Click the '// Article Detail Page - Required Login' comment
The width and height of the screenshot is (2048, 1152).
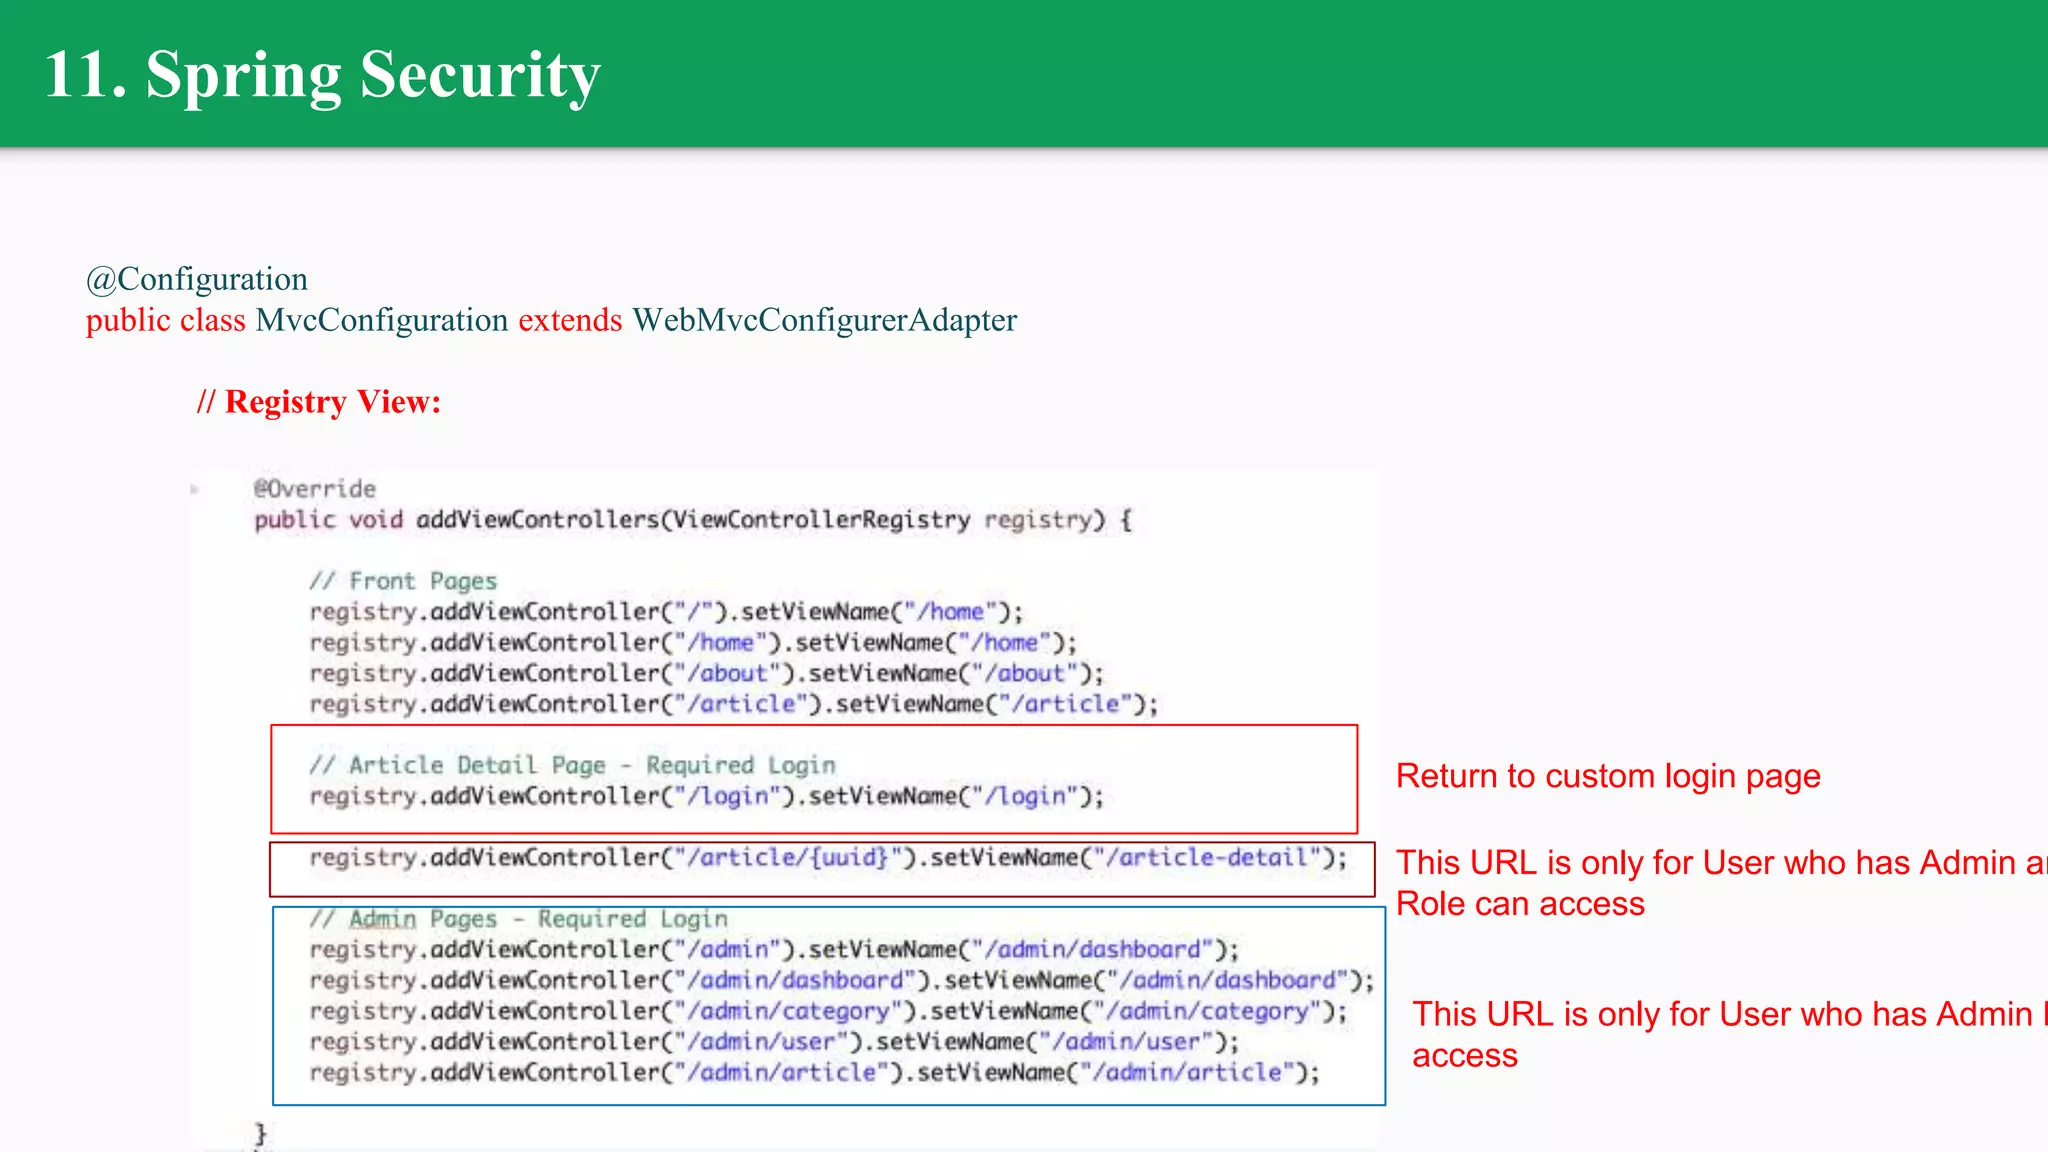pyautogui.click(x=572, y=766)
